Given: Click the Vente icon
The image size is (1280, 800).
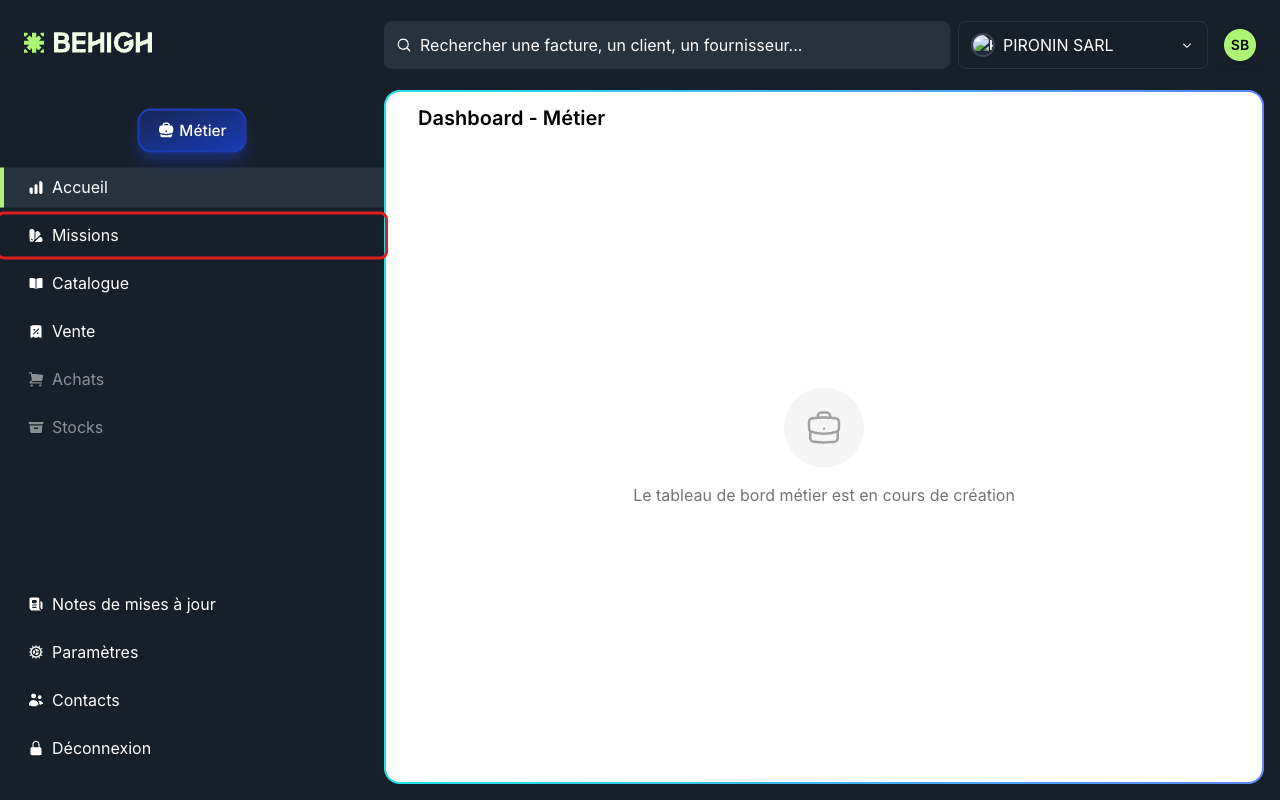Looking at the screenshot, I should click(36, 331).
